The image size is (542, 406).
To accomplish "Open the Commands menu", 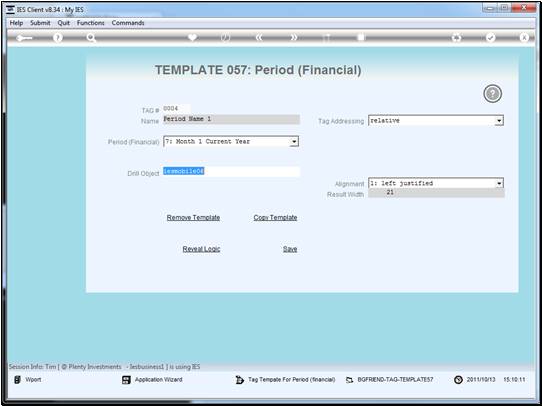I will pos(128,23).
